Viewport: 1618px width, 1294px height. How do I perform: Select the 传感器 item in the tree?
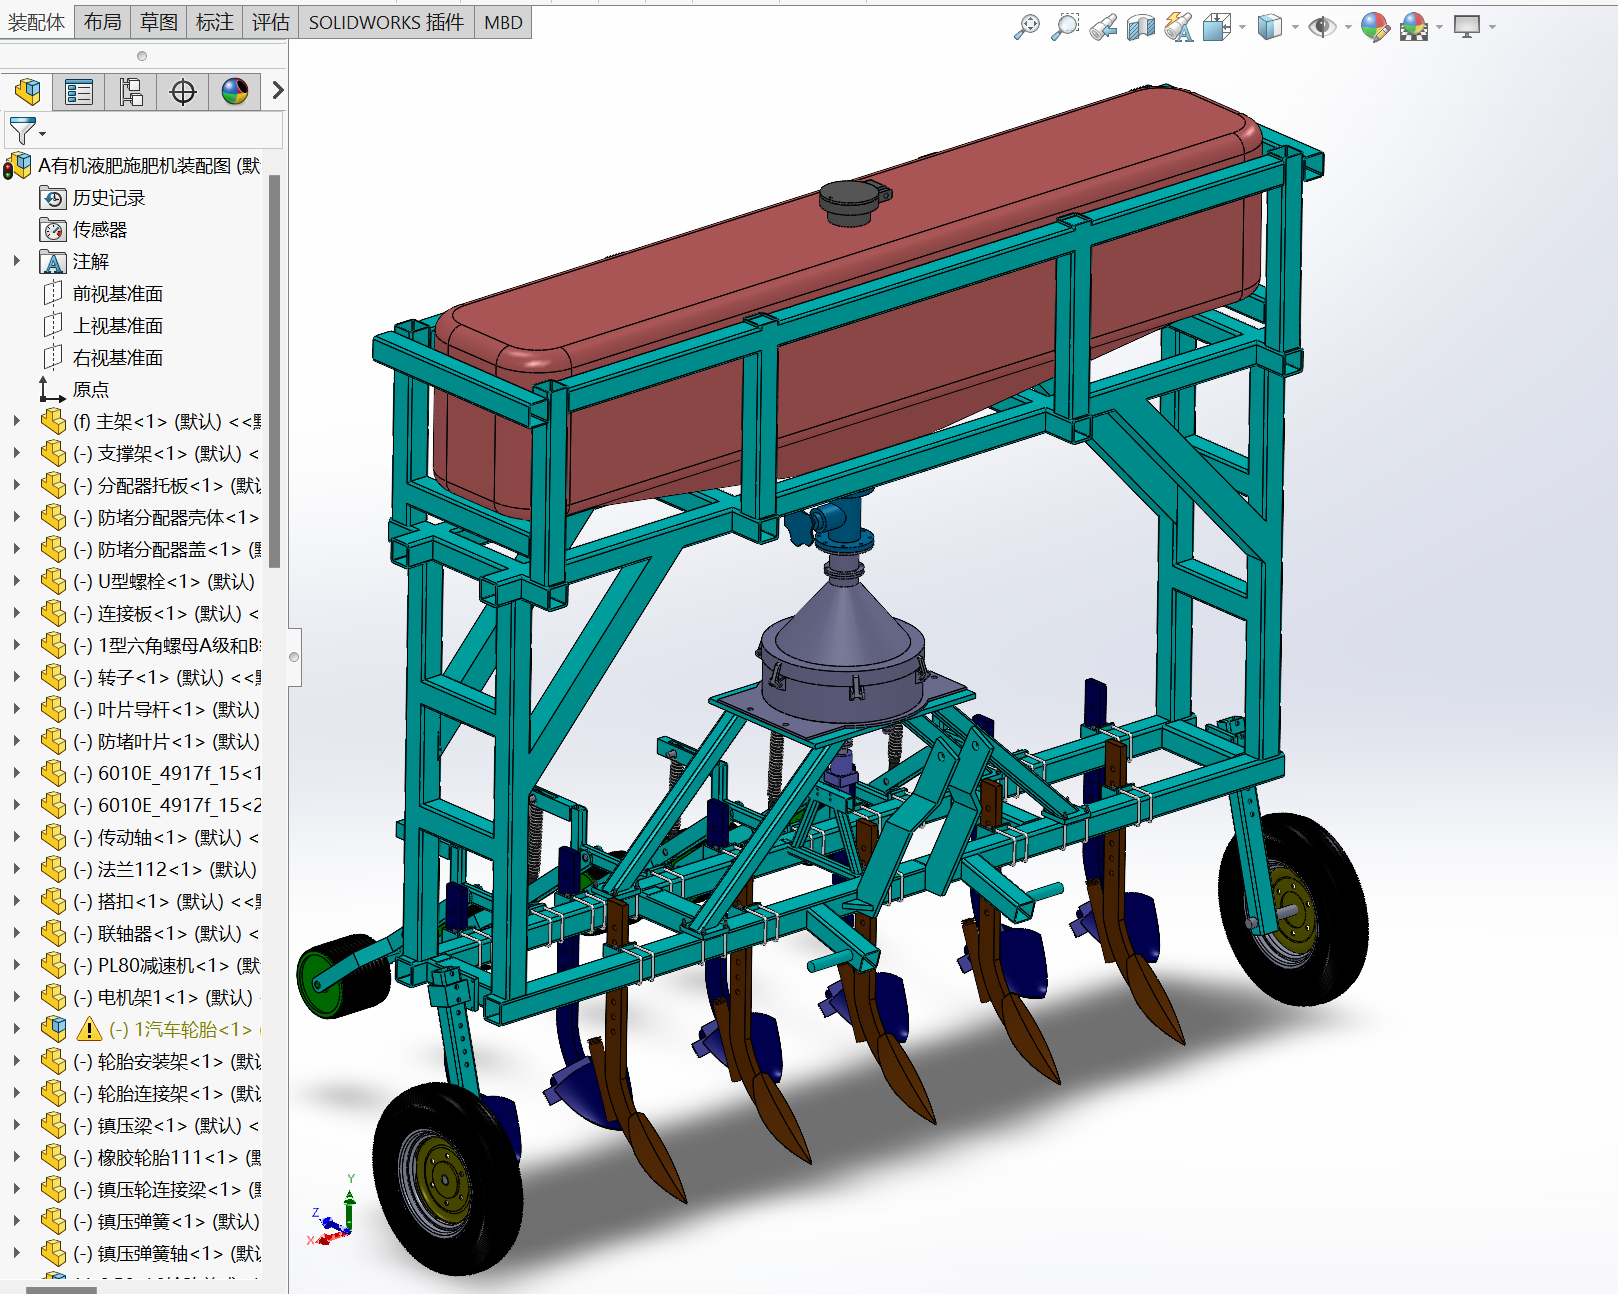pos(100,230)
